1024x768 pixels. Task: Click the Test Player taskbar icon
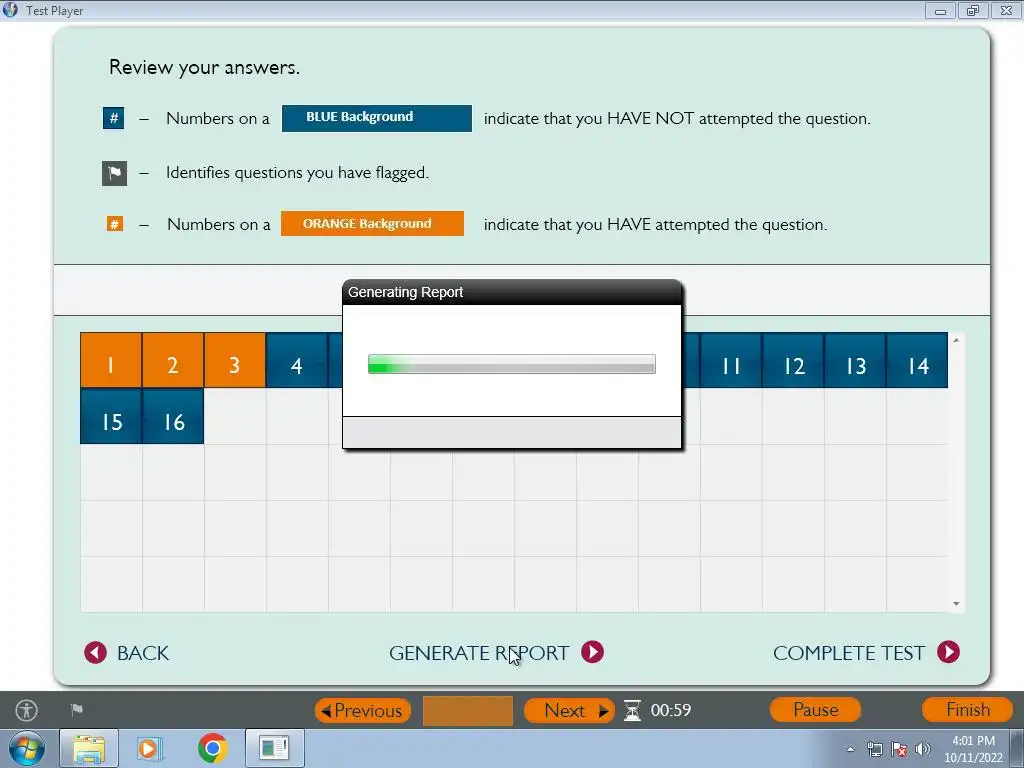pos(274,748)
